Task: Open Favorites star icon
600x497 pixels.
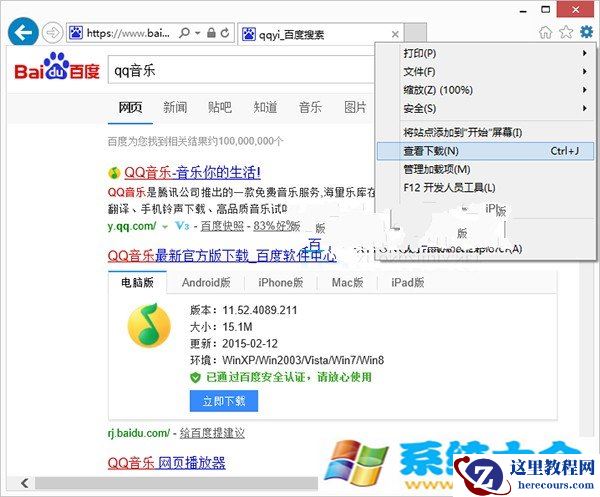Action: pyautogui.click(x=566, y=32)
